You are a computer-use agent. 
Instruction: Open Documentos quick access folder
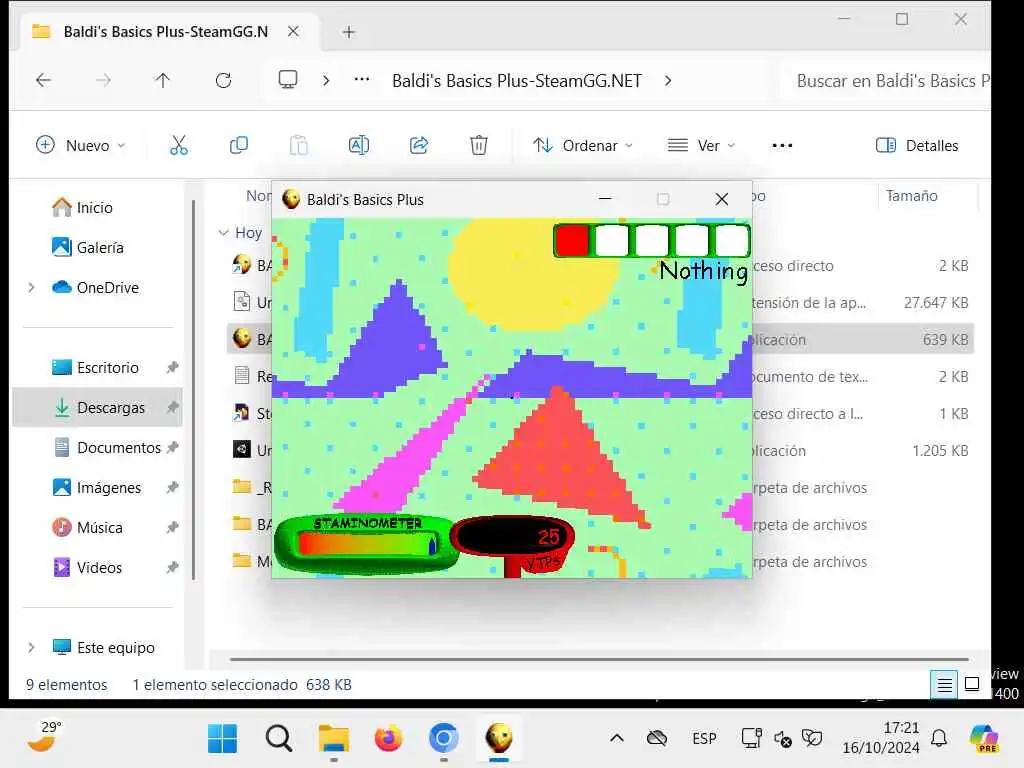[107, 447]
